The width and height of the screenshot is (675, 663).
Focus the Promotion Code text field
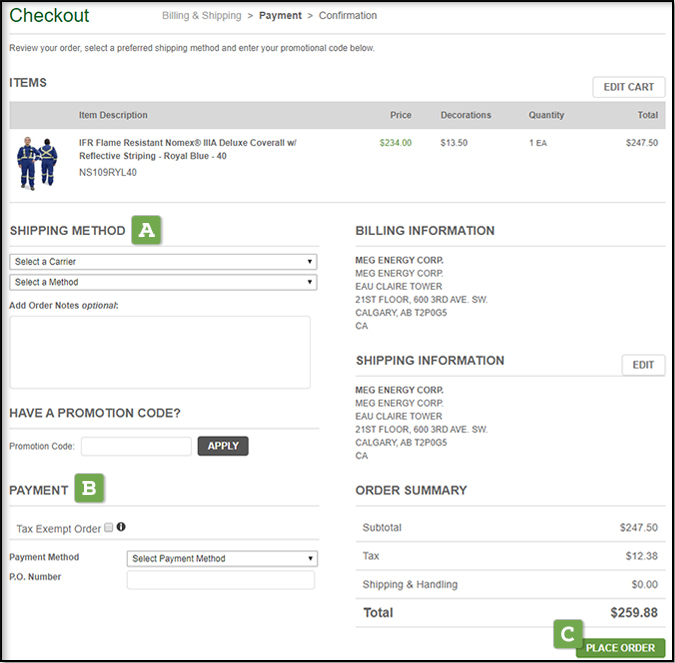136,446
